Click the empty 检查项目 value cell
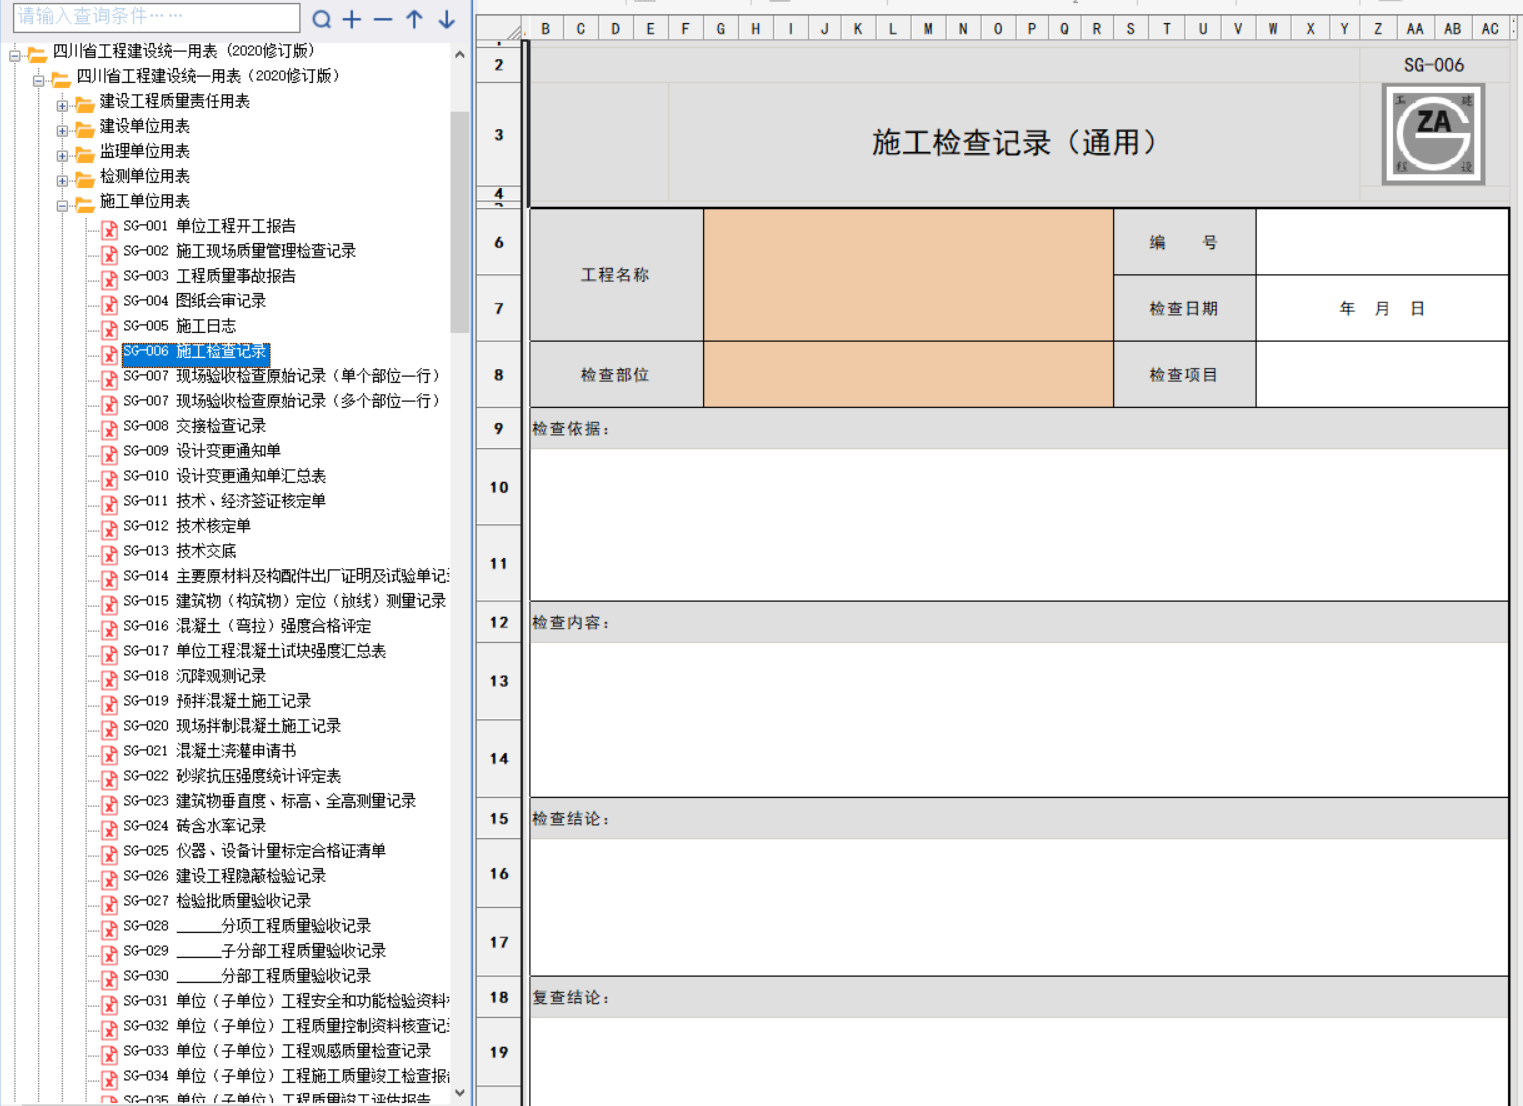Screen dimensions: 1523x1106 (x=1382, y=375)
